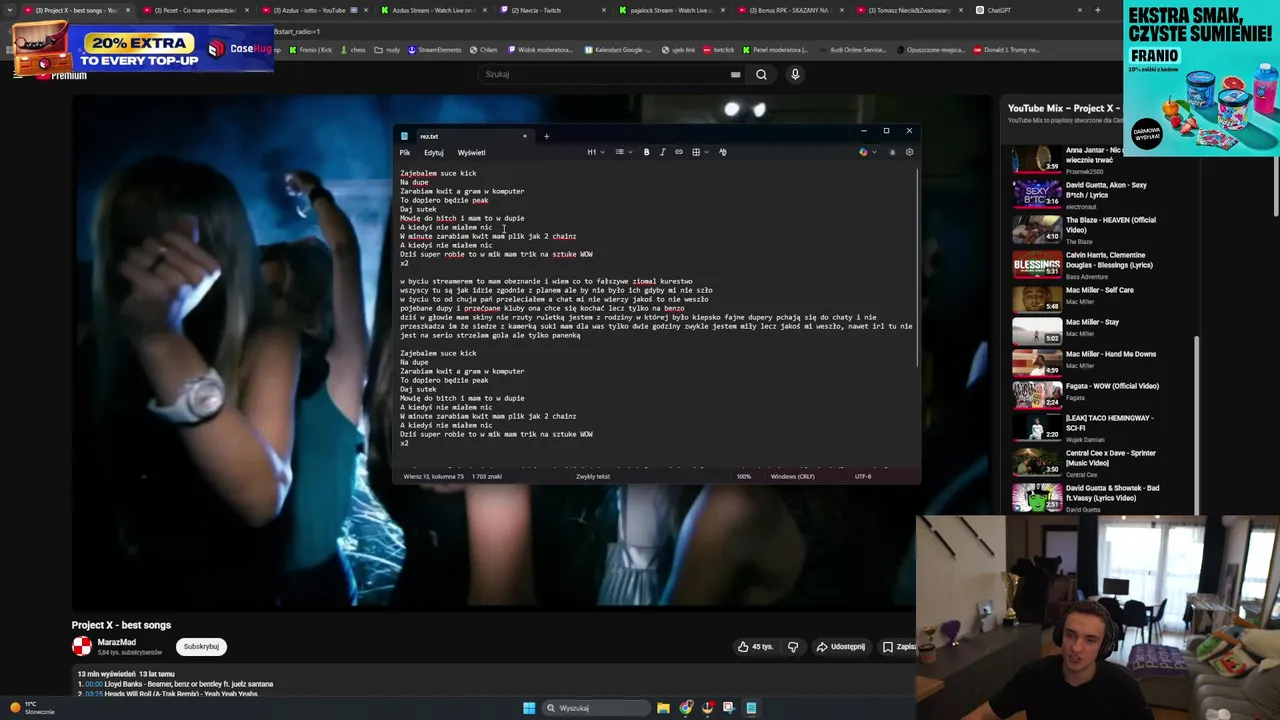Jump to the 03:25 Heads Will Roll timestamp

tap(94, 693)
